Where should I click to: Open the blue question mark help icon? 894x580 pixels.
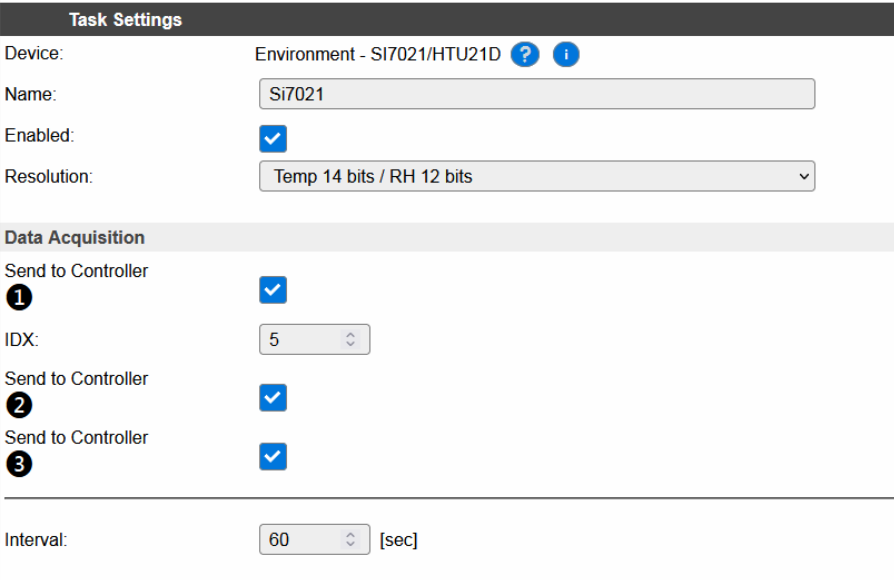click(525, 54)
